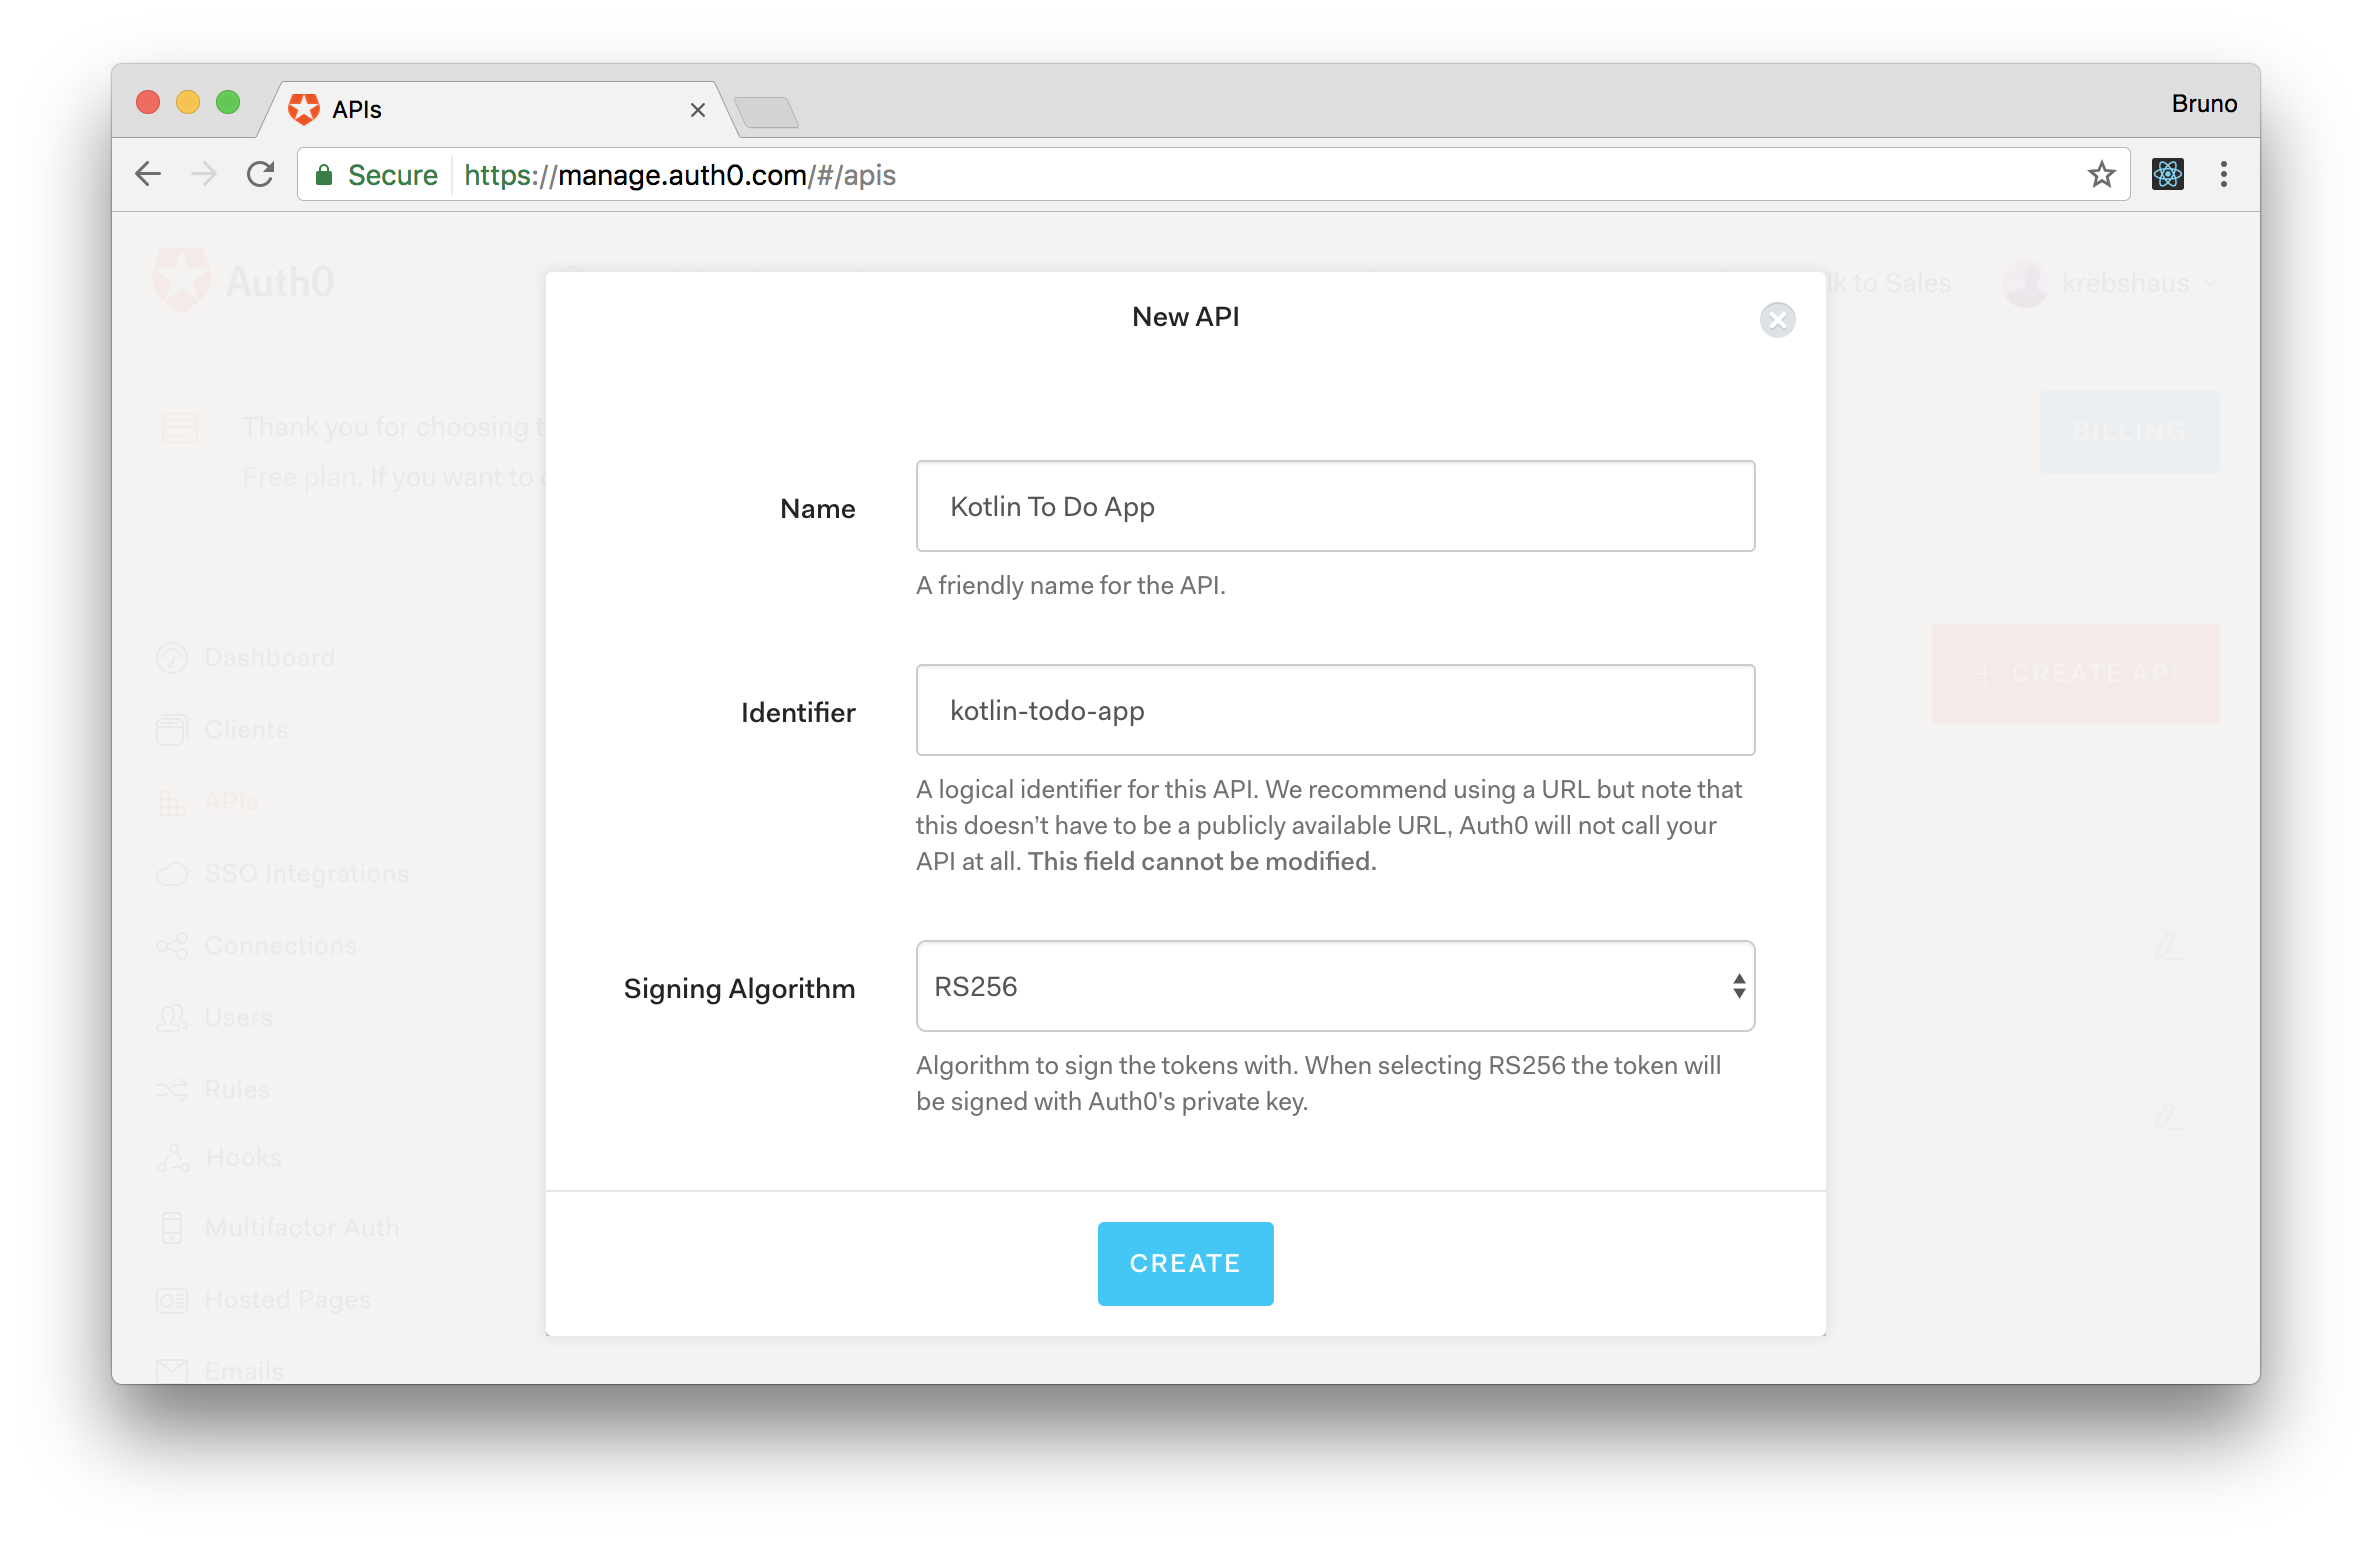Click the green macOS fullscreen button
The height and width of the screenshot is (1544, 2372).
click(228, 102)
